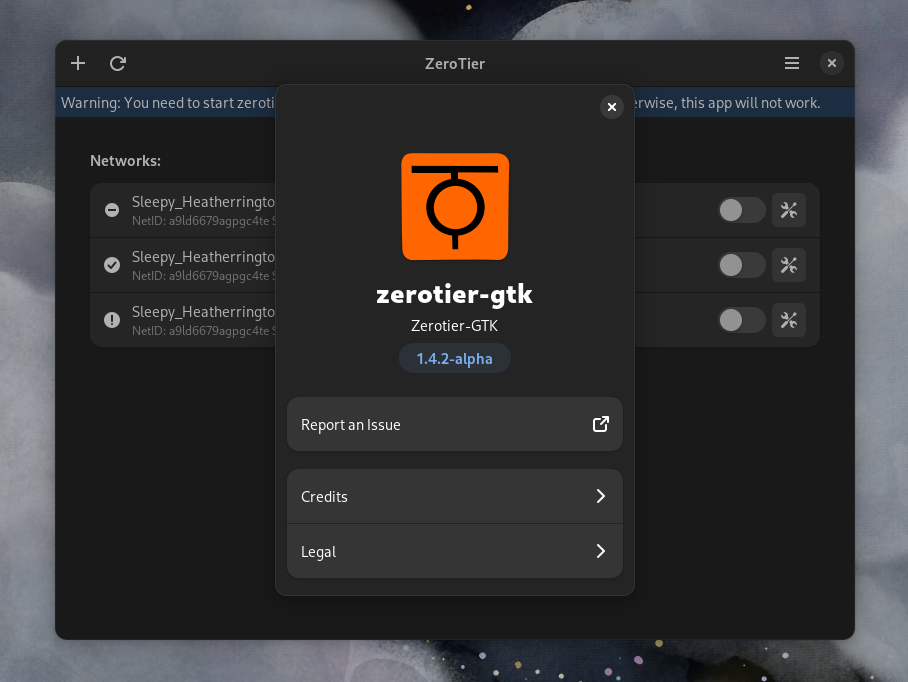The image size is (908, 682).
Task: Refresh the networks list
Action: 118,63
